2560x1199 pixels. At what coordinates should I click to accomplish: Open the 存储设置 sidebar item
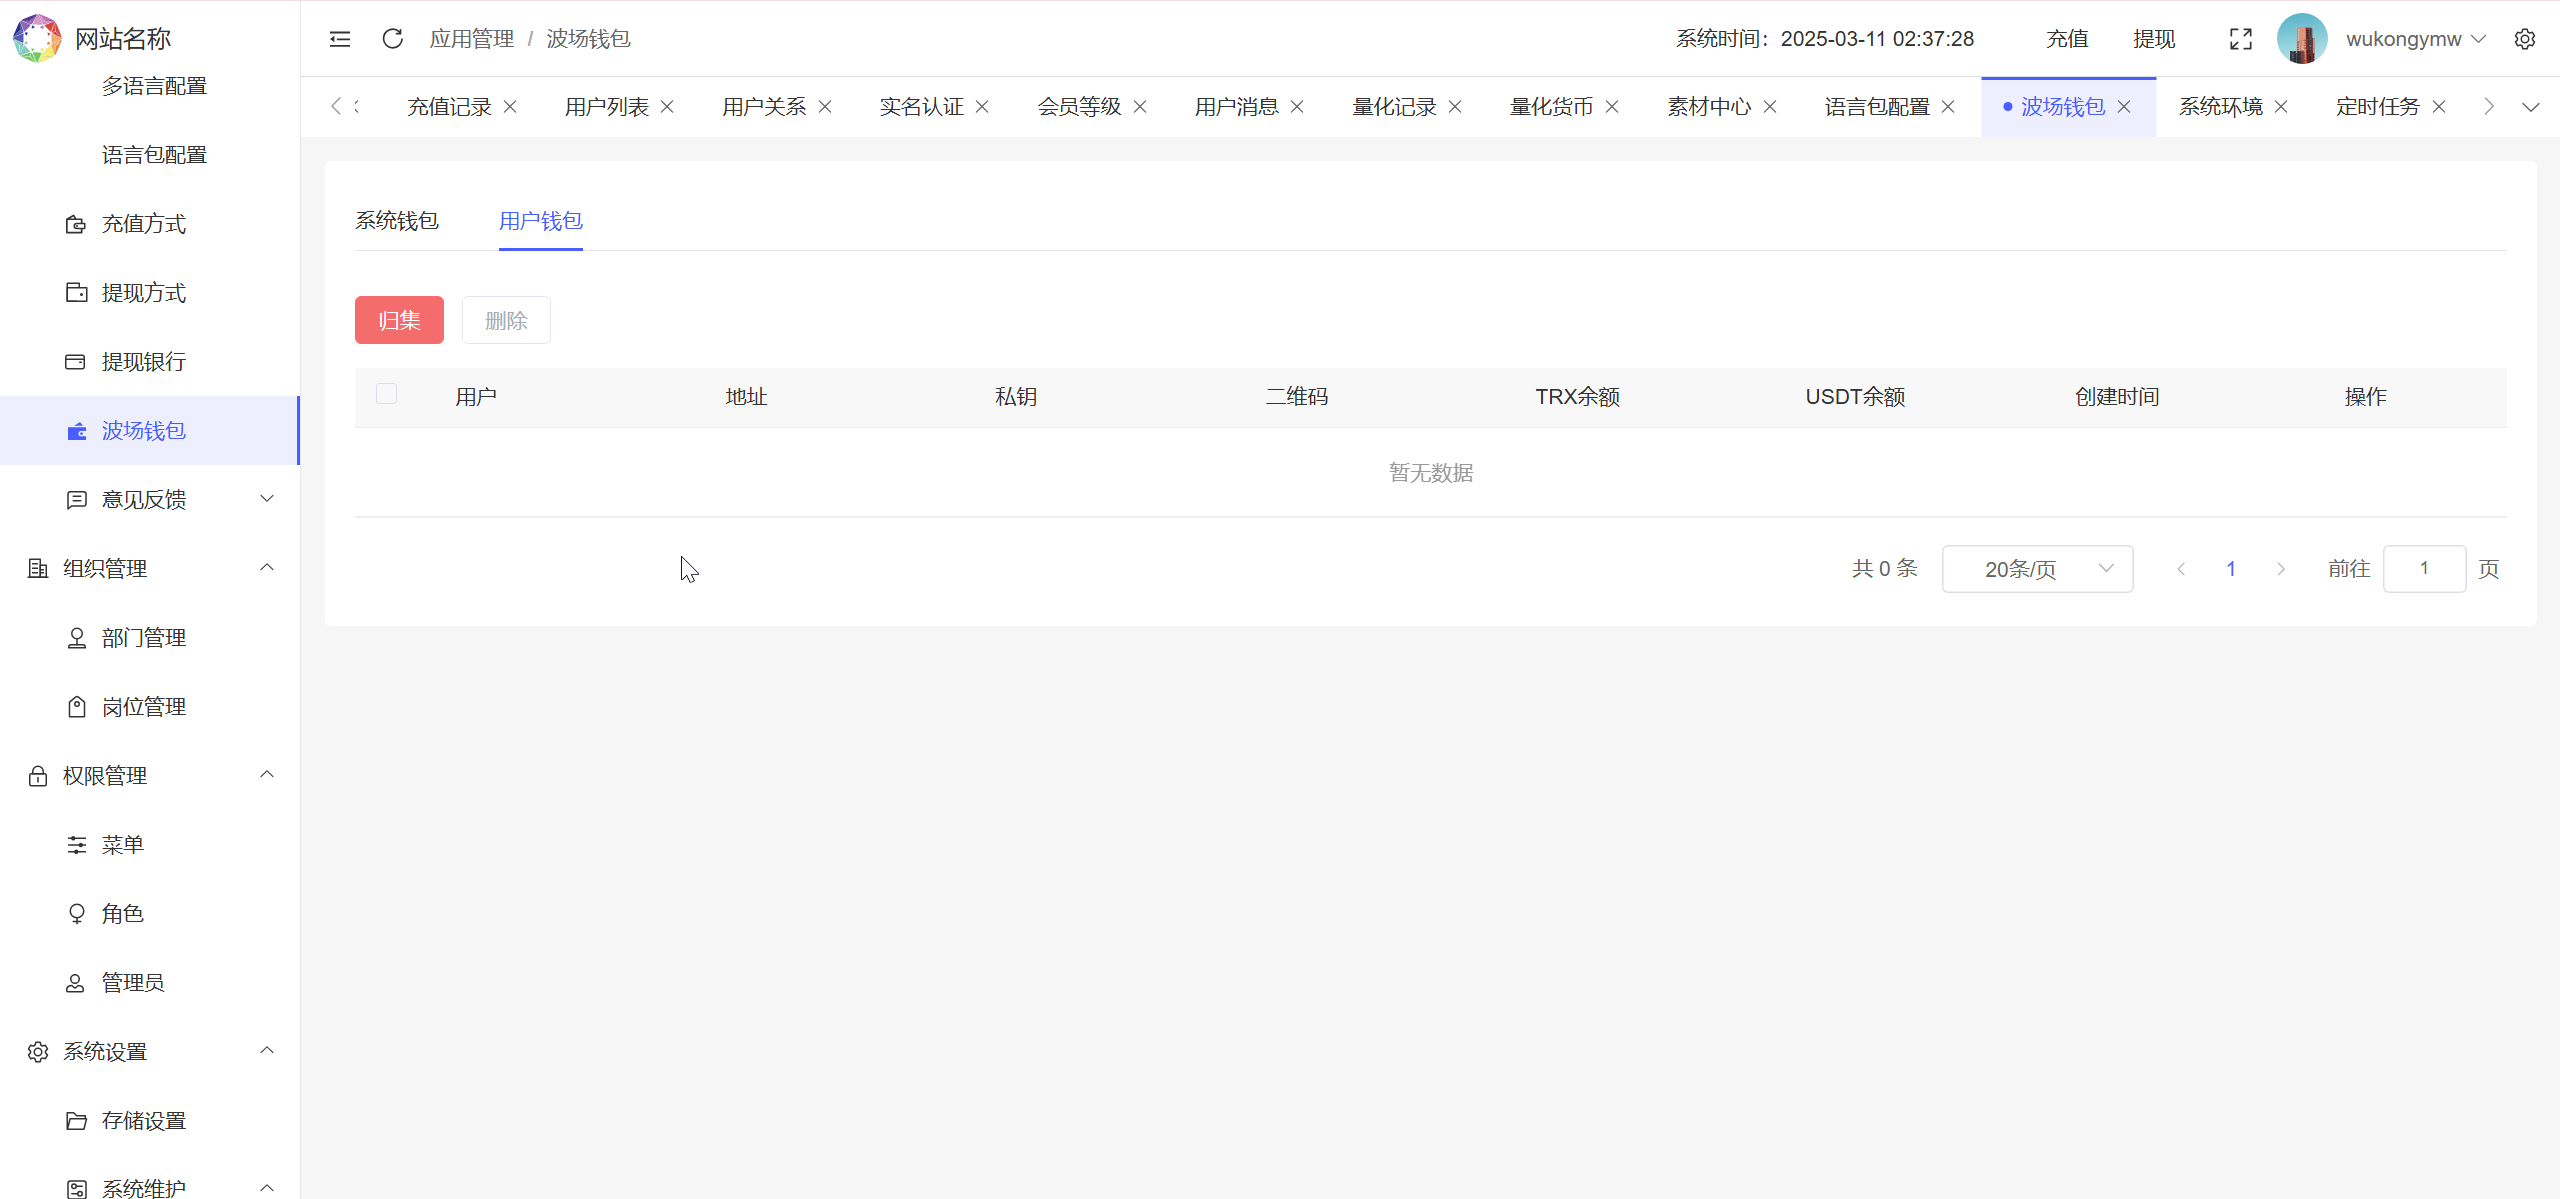point(143,1120)
